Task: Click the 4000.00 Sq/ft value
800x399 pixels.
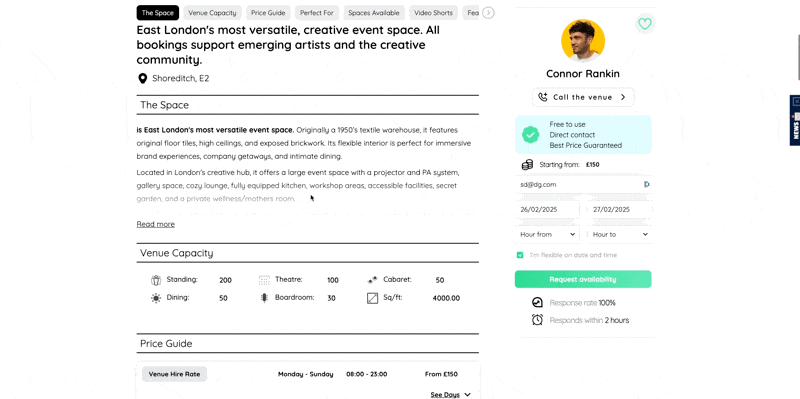Action: (446, 298)
